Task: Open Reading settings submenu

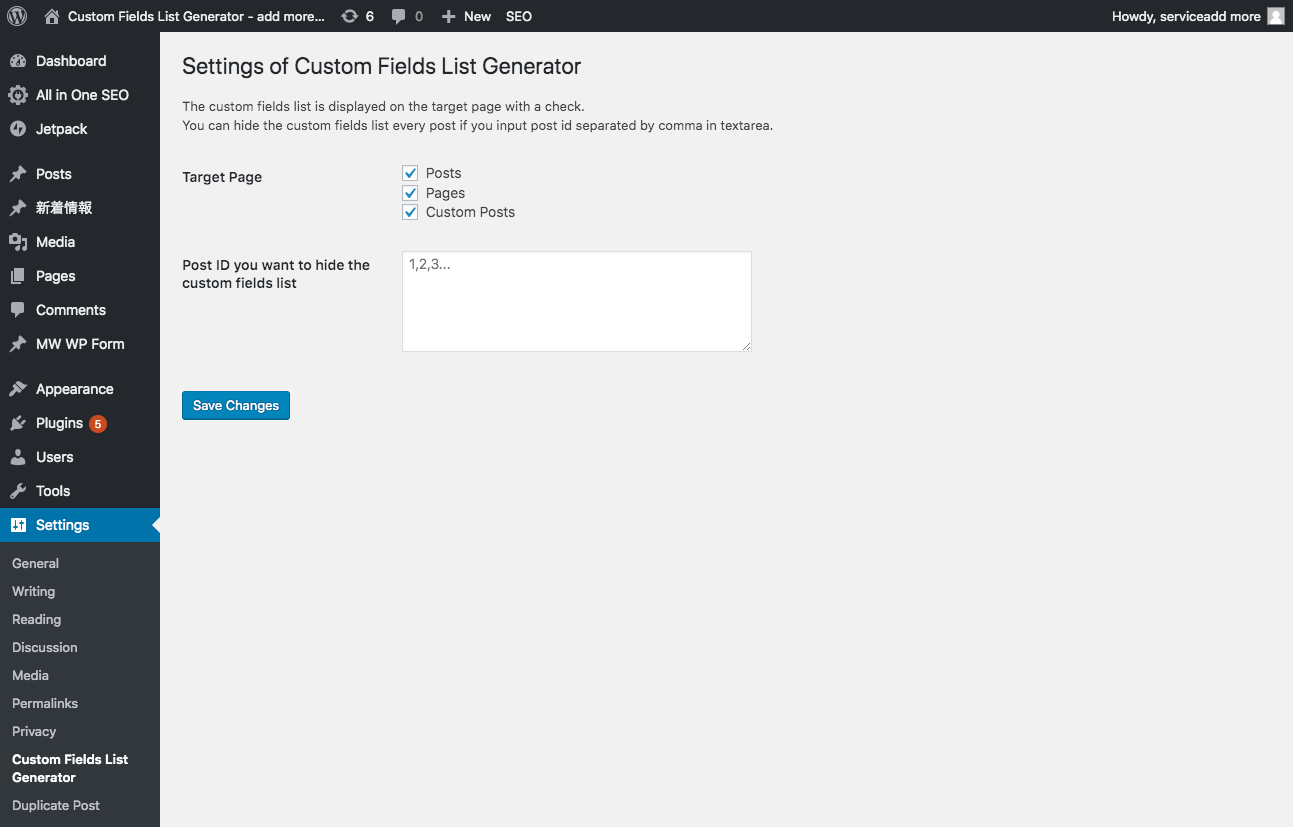Action: (37, 619)
